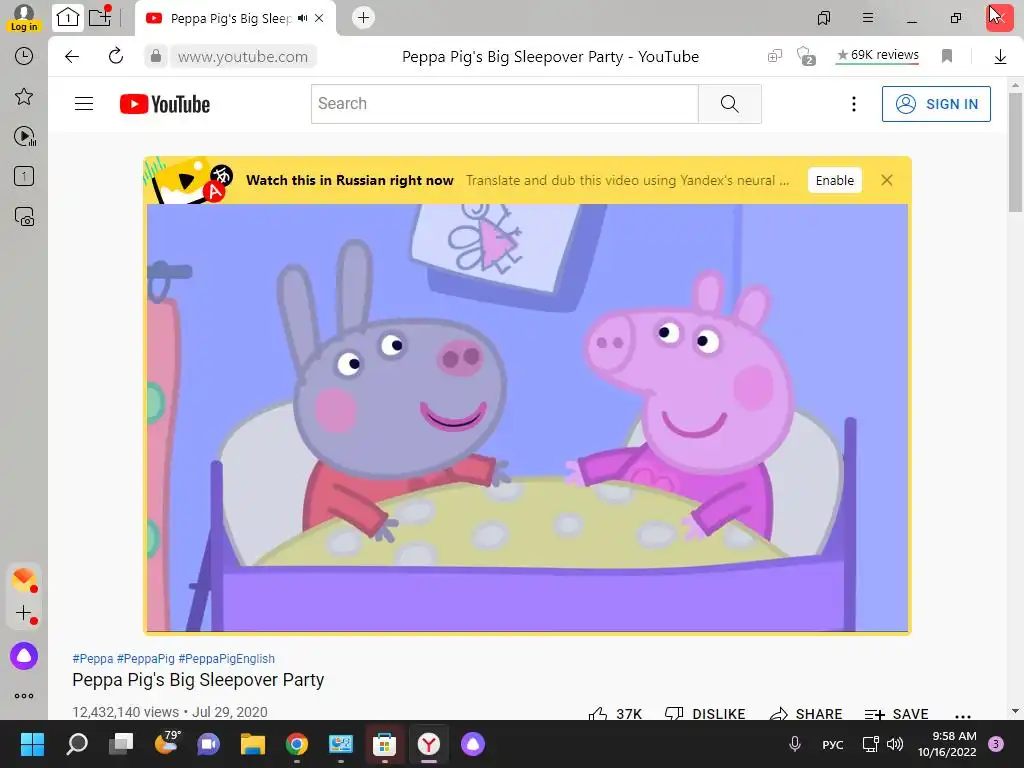Viewport: 1024px width, 768px height.
Task: Launch Alice assistant from the sidebar
Action: (24, 656)
